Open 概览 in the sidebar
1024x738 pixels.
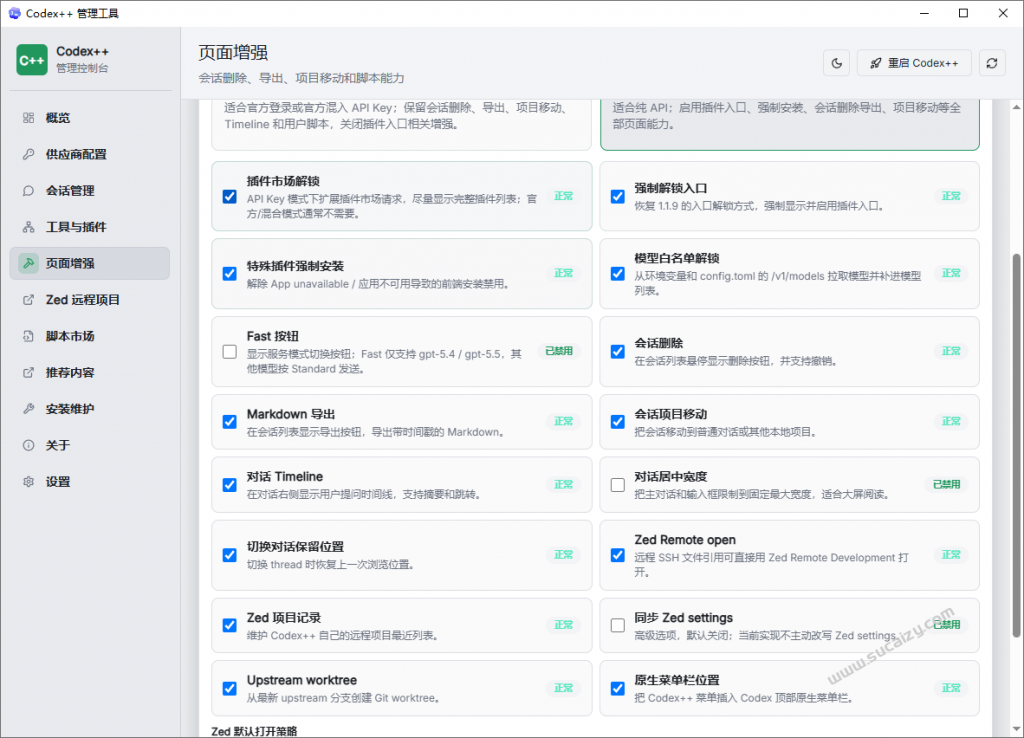coord(90,118)
